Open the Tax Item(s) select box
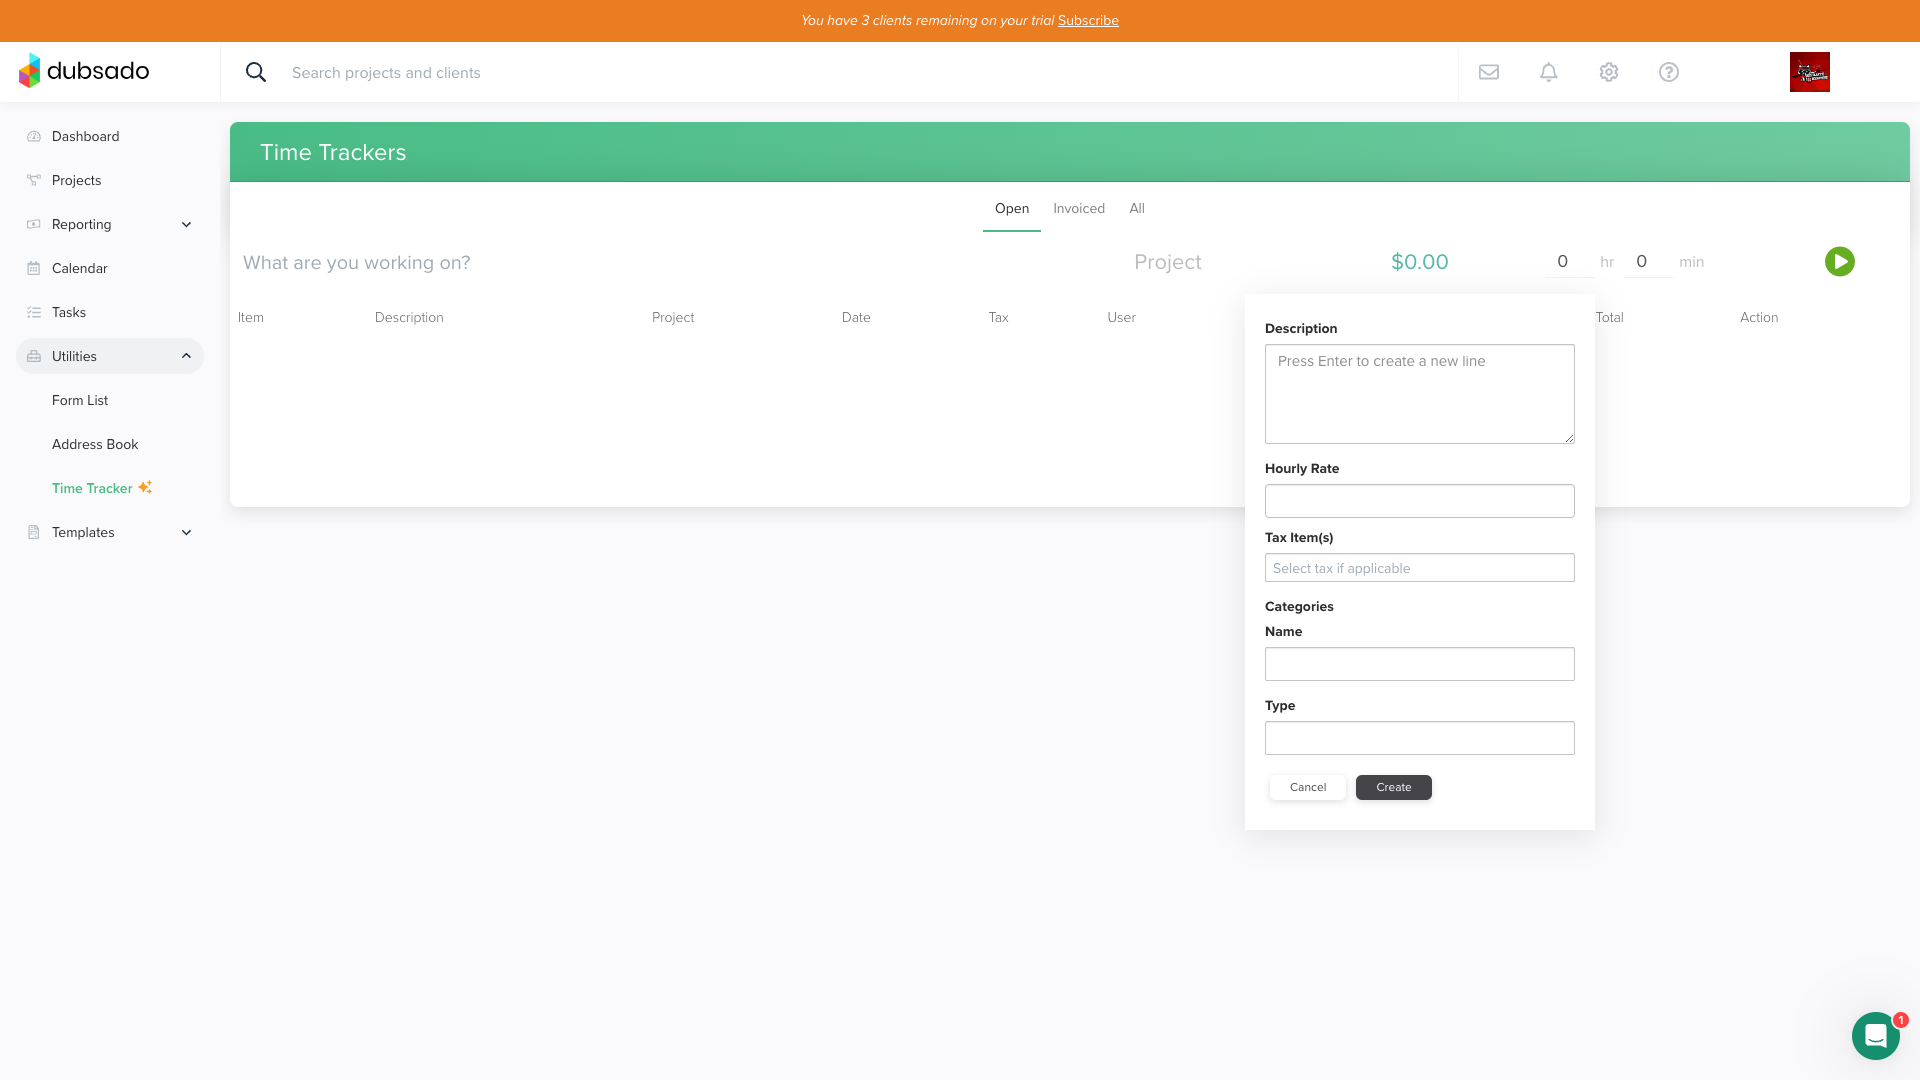The height and width of the screenshot is (1080, 1920). pyautogui.click(x=1419, y=568)
